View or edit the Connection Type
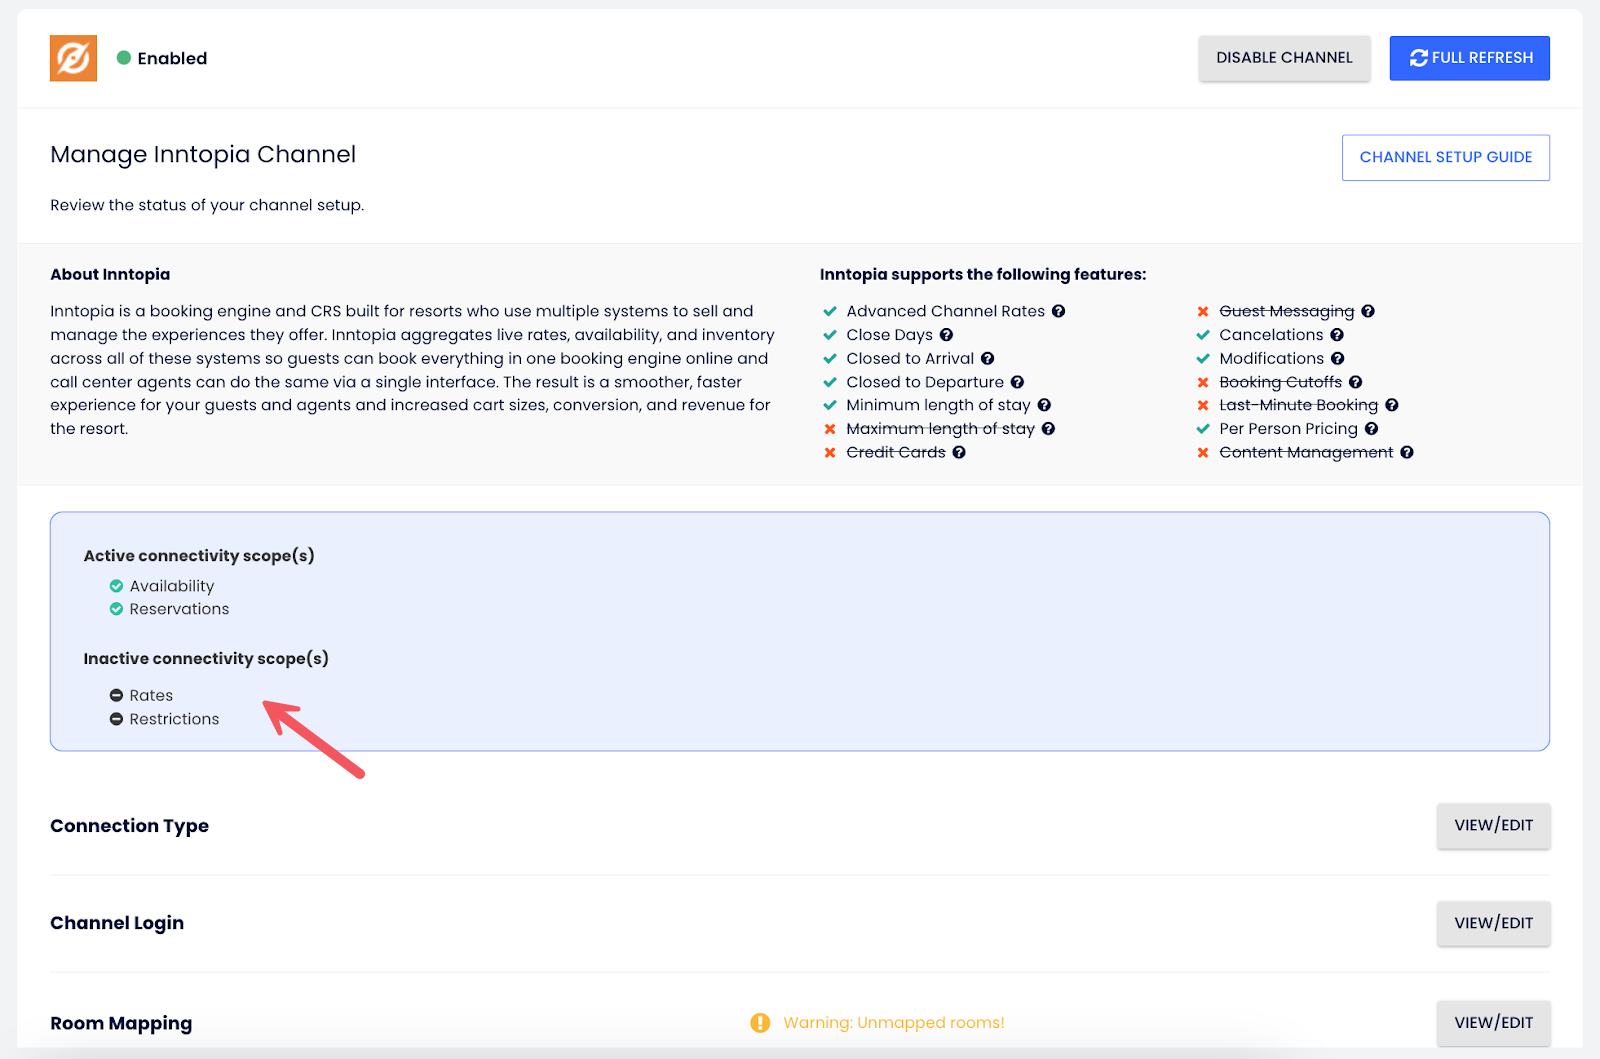1600x1059 pixels. 1494,825
